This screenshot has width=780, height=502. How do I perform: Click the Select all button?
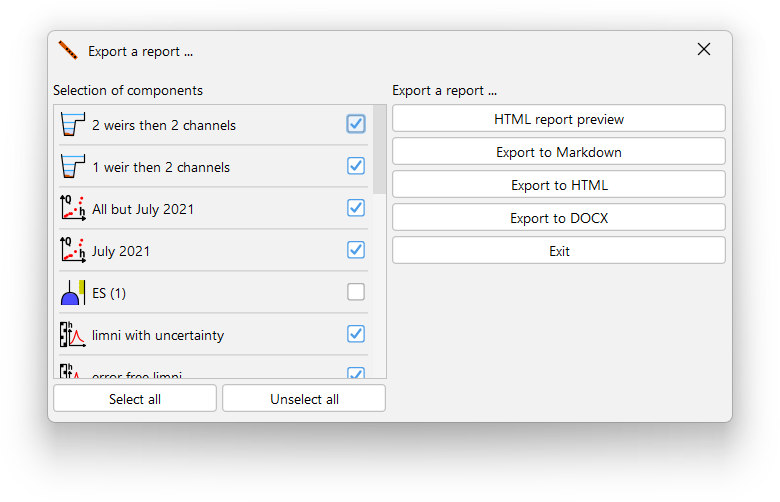[135, 399]
